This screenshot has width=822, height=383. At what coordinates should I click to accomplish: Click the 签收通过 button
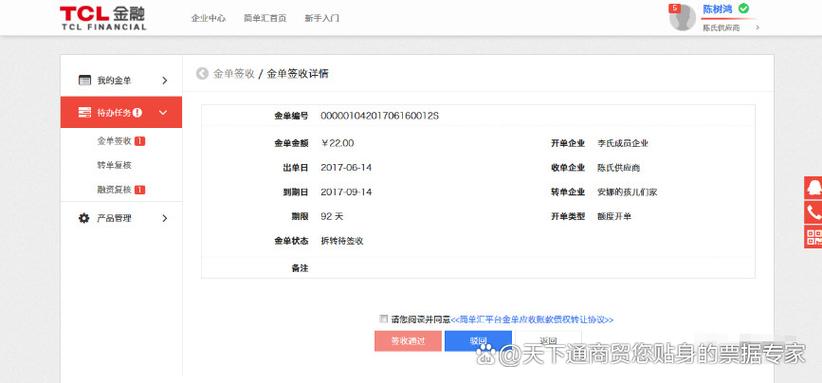[408, 341]
